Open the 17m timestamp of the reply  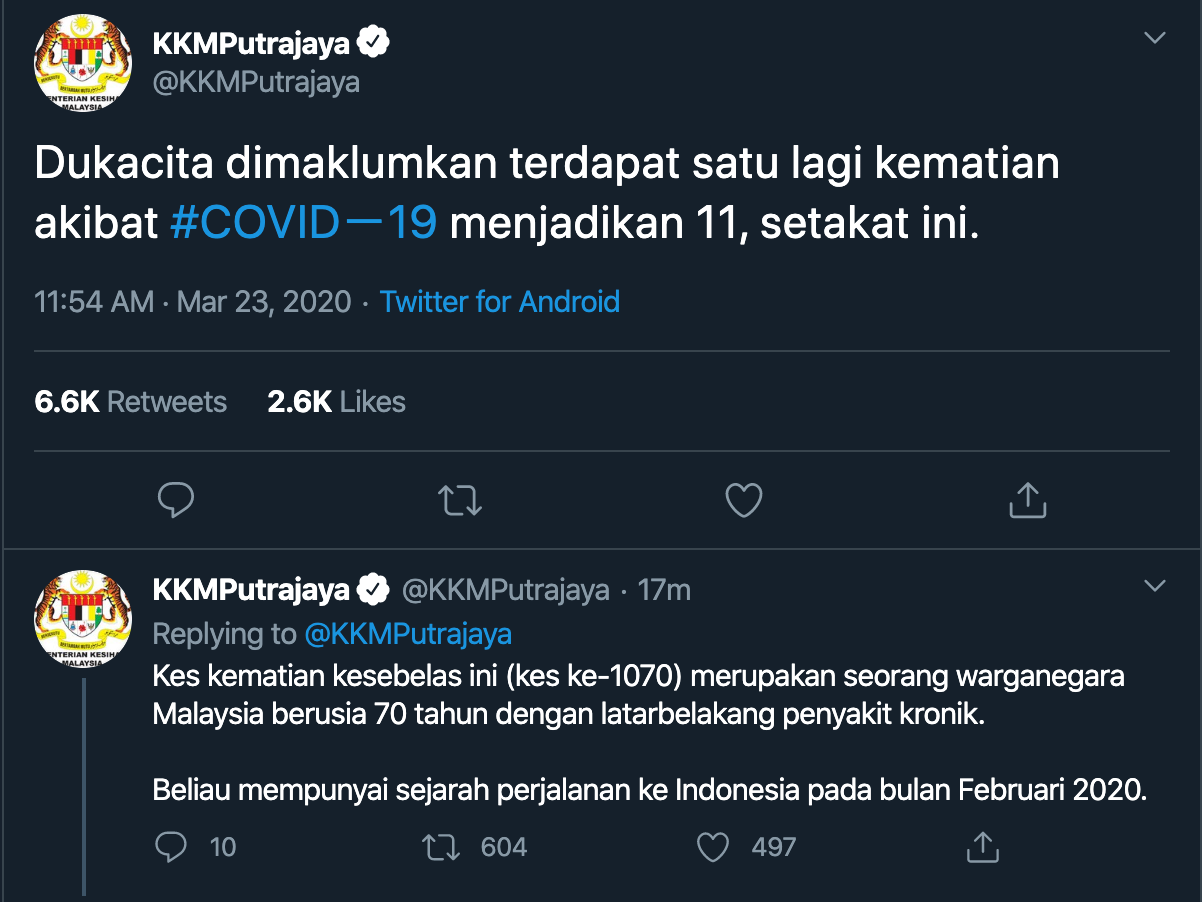click(x=664, y=590)
